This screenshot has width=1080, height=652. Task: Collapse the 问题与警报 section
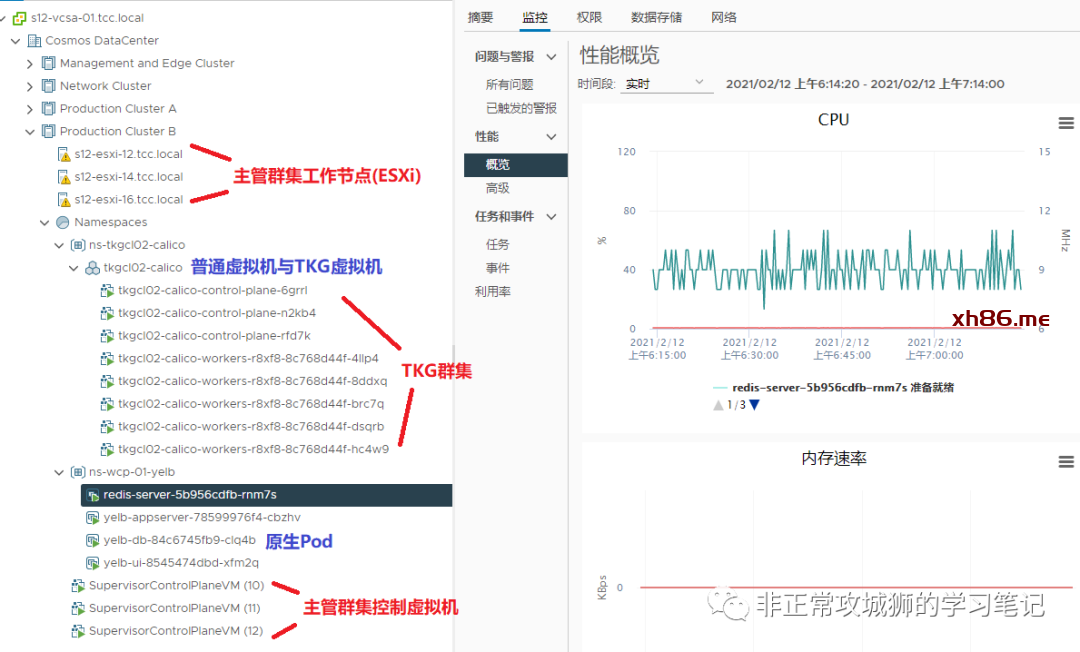551,57
